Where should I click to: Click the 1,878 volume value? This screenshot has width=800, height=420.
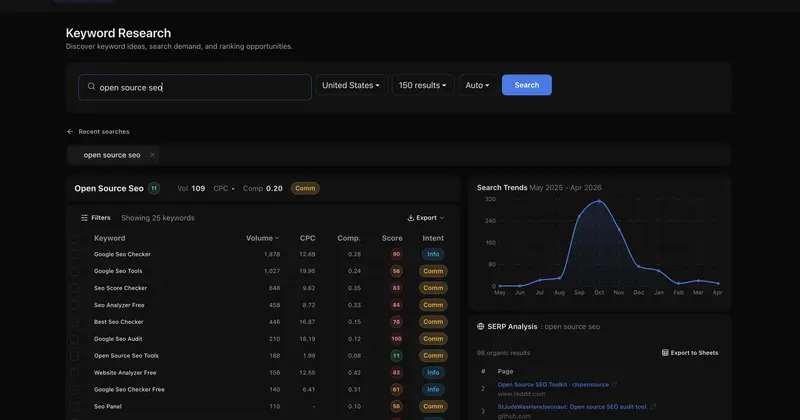[x=272, y=254]
